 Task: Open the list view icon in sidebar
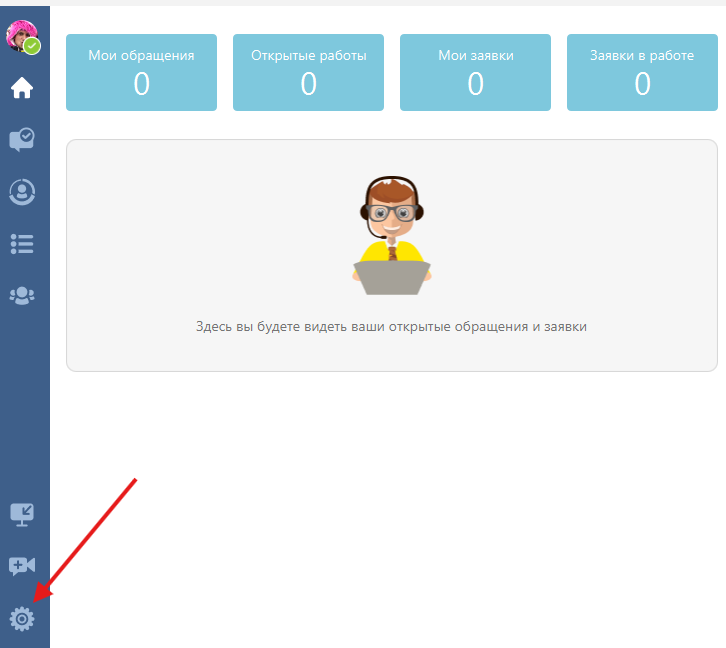tap(22, 243)
